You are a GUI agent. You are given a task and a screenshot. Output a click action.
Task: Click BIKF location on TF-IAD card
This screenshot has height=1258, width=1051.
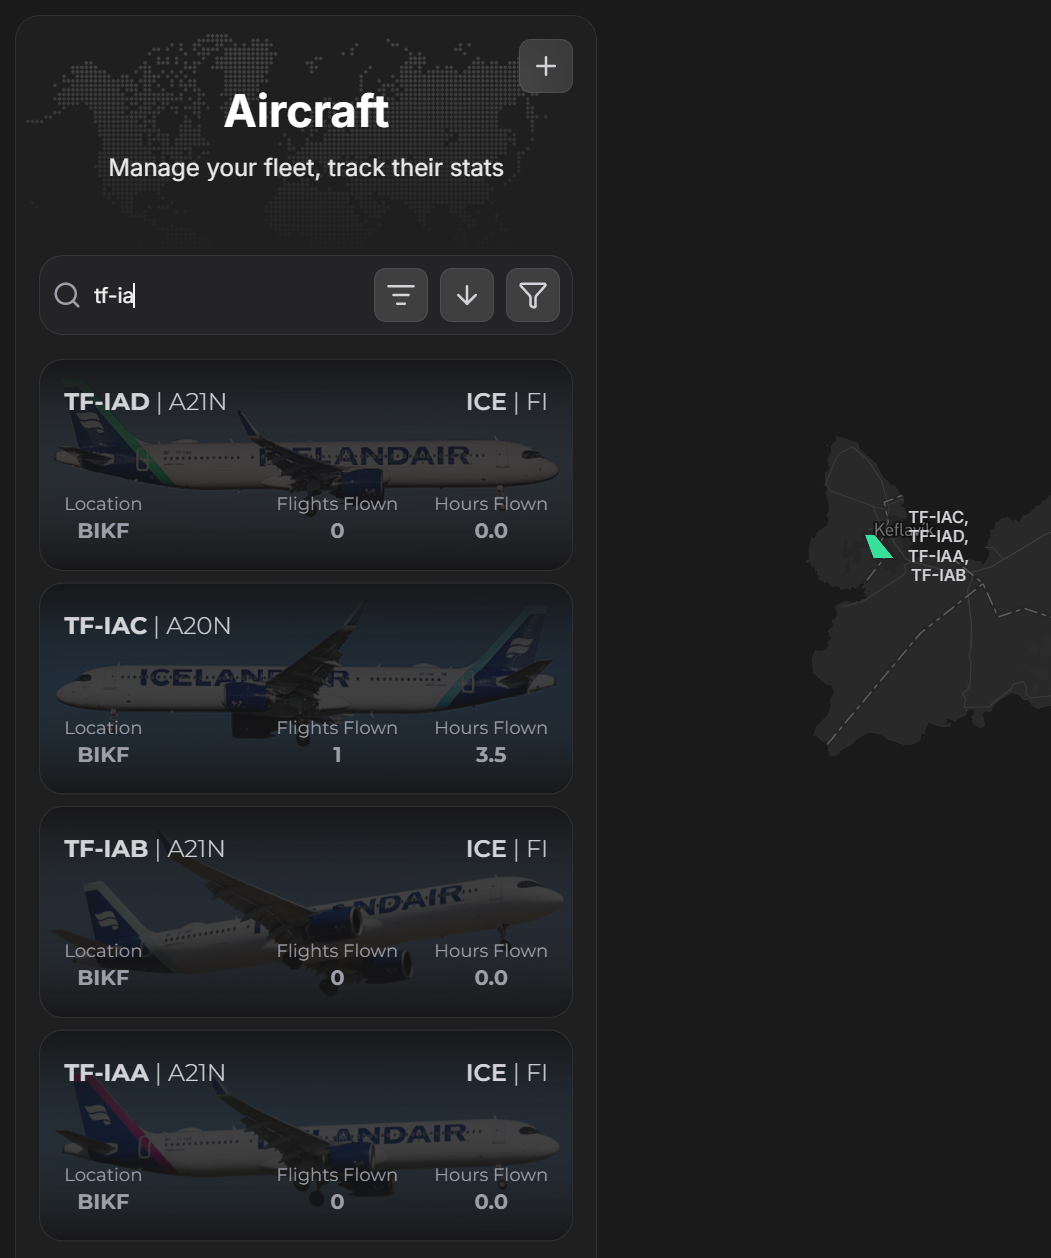[103, 531]
